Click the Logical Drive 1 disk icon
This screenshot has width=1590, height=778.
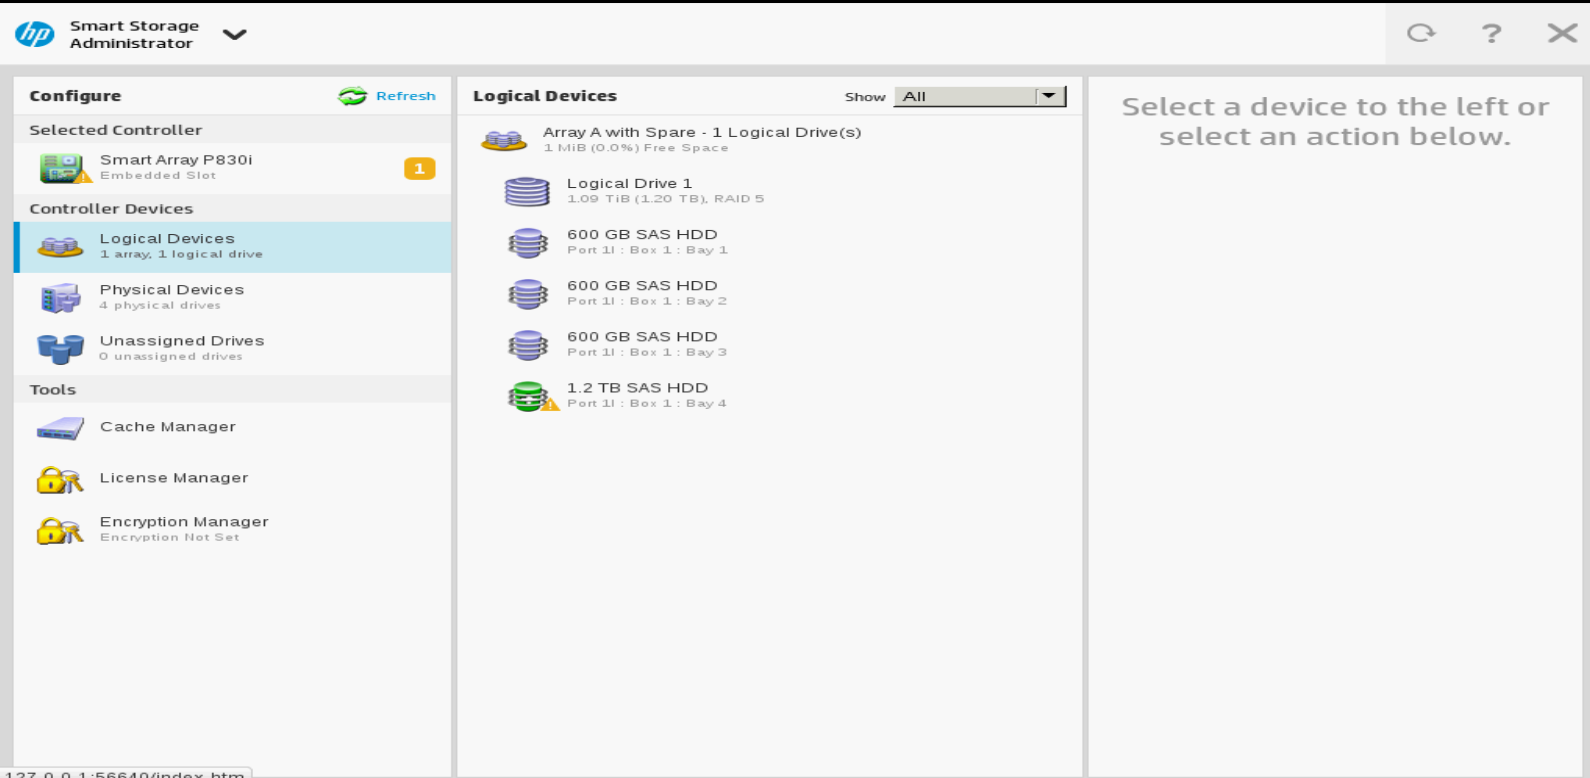point(527,192)
